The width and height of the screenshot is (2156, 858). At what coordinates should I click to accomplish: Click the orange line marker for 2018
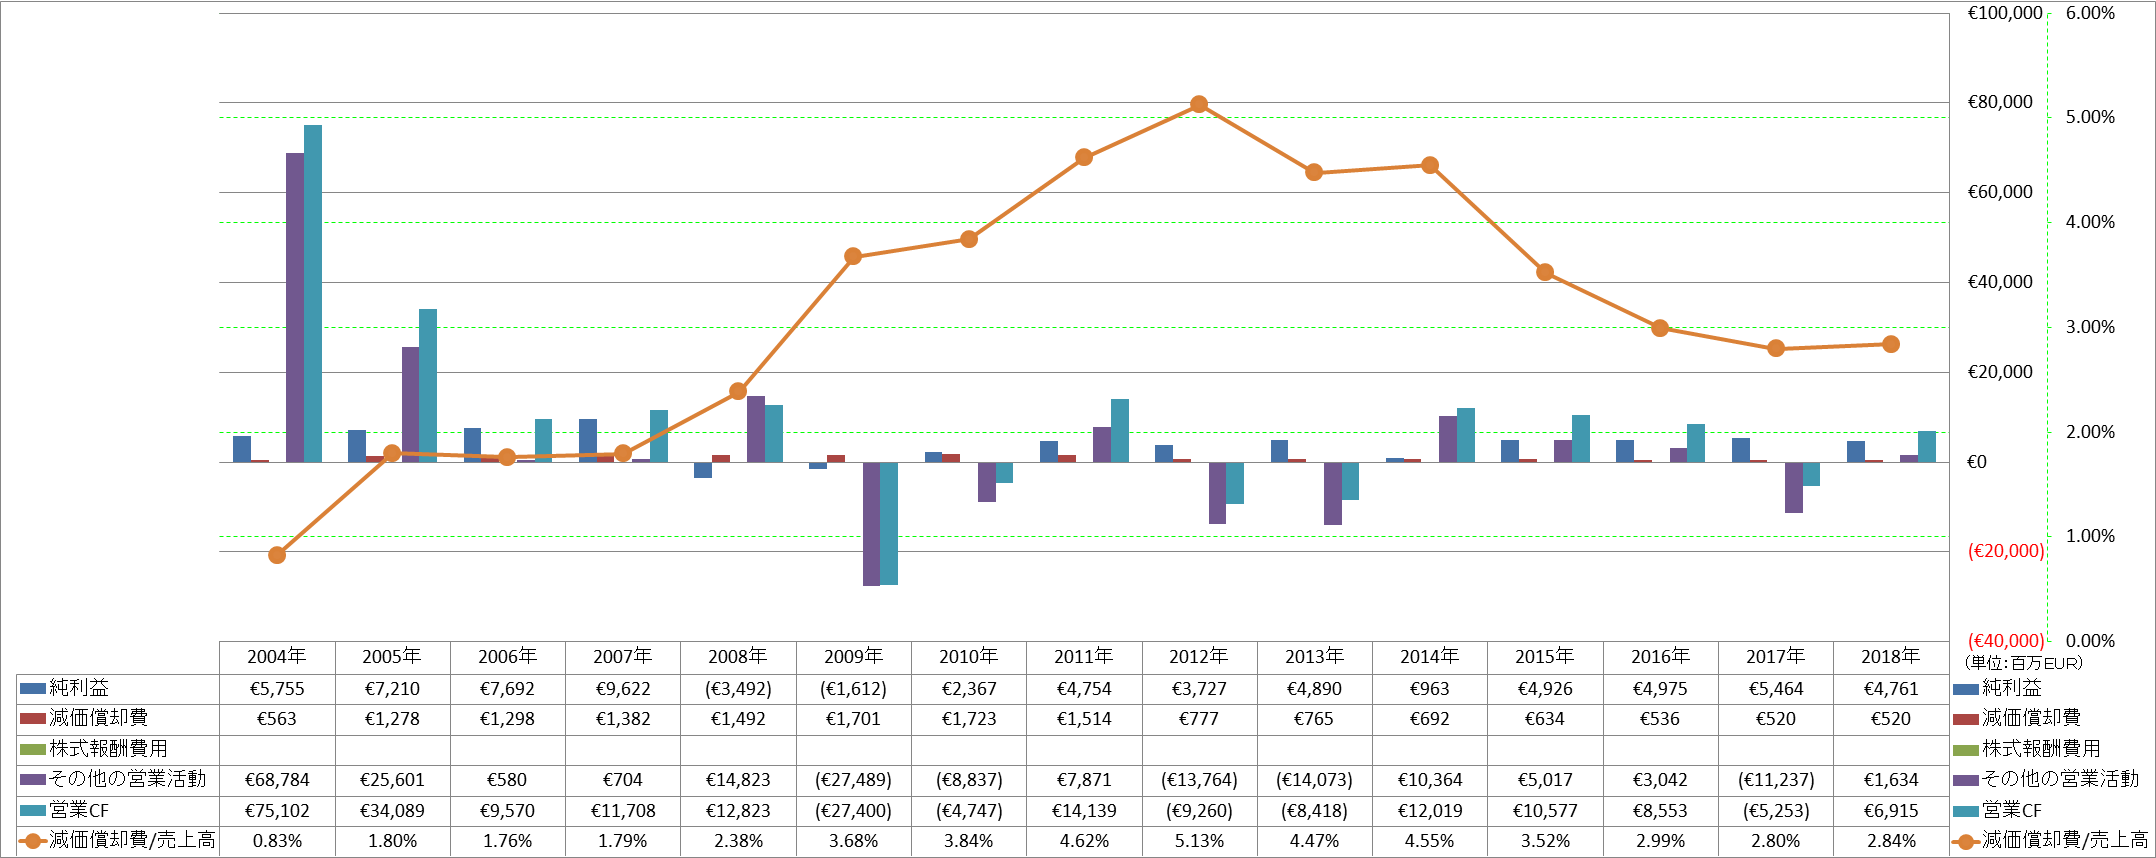pos(1891,344)
